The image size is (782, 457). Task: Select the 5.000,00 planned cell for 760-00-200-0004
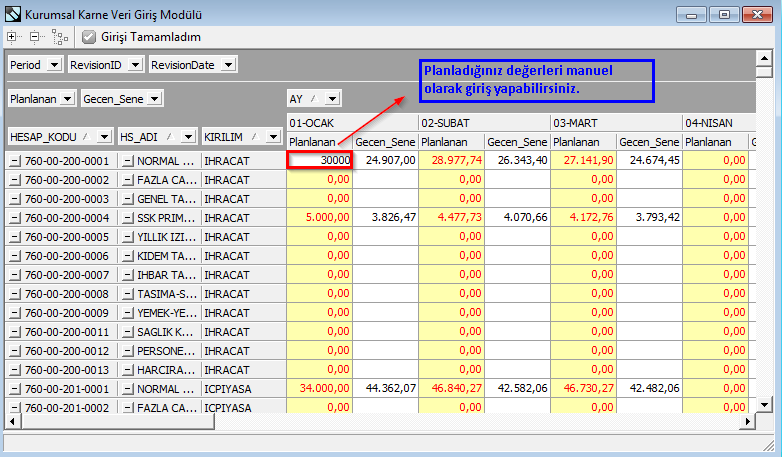pyautogui.click(x=320, y=218)
